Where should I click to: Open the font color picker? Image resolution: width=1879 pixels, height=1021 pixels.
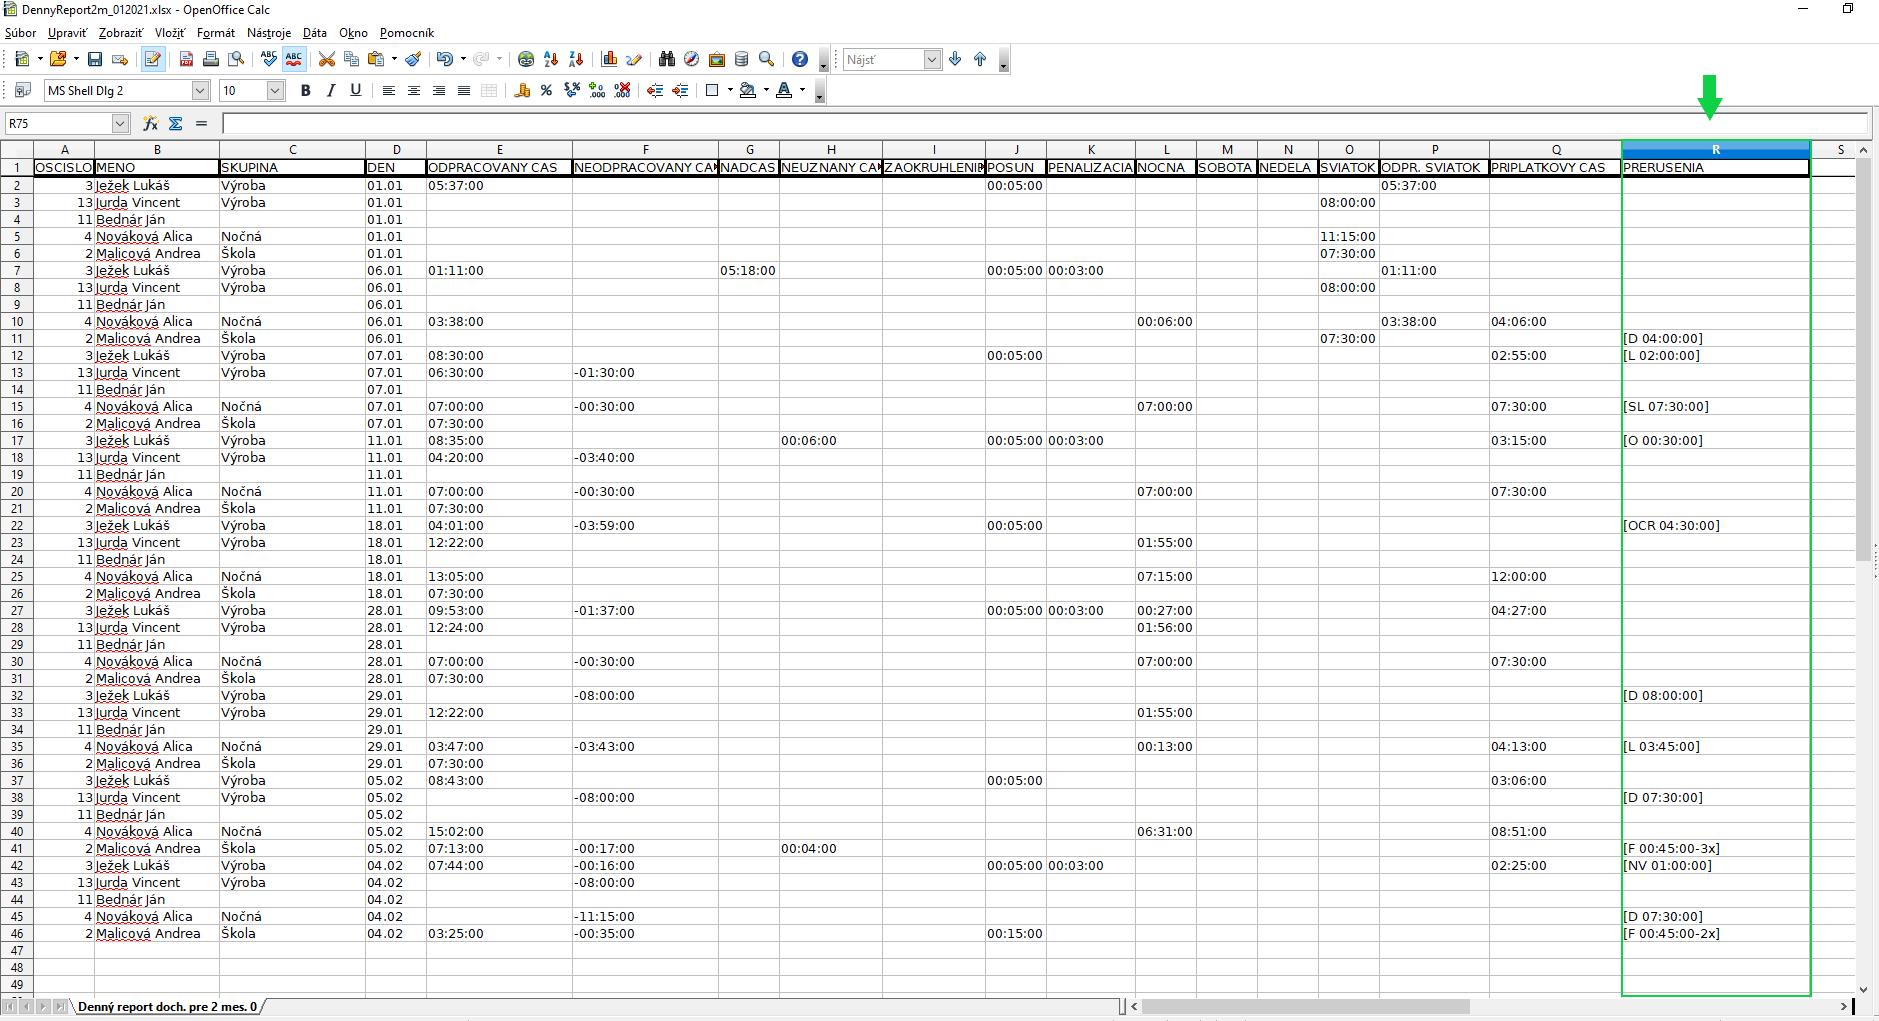(x=802, y=91)
